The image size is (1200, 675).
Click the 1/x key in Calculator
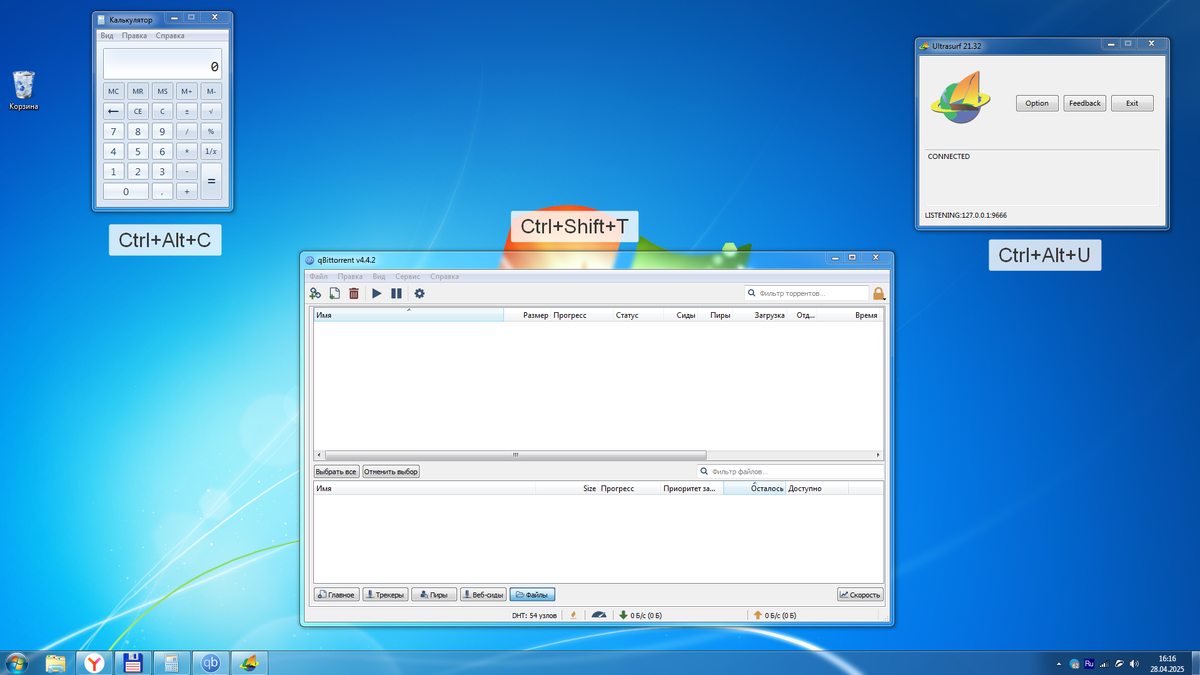211,151
